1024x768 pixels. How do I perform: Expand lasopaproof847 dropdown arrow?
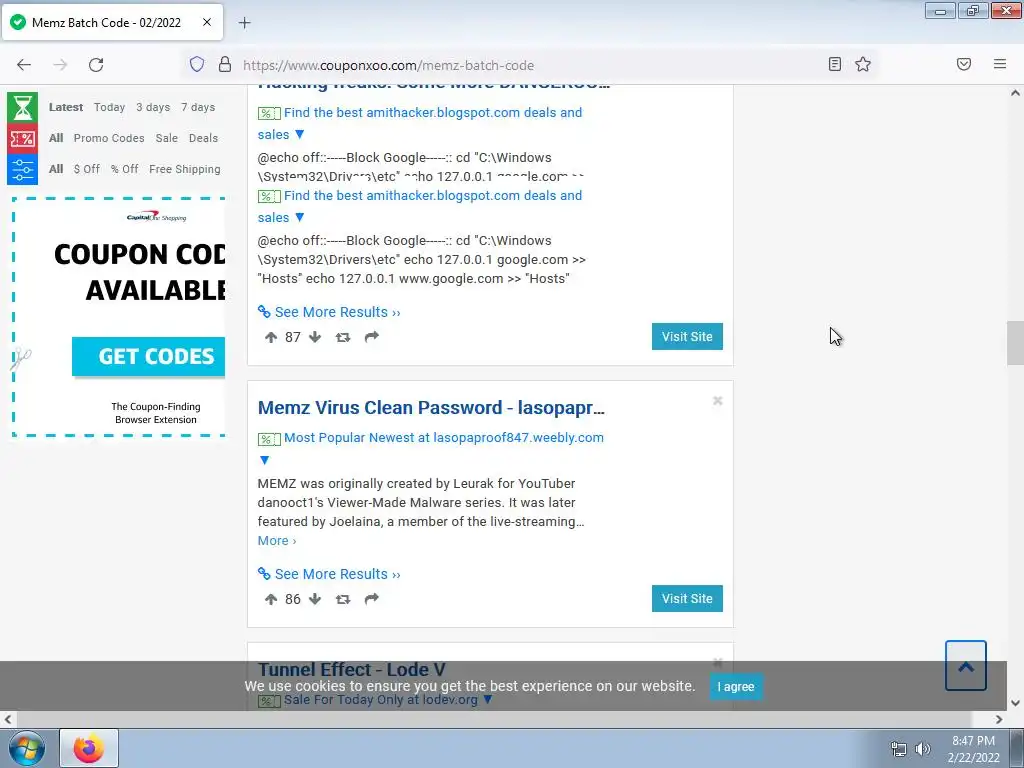pos(264,460)
